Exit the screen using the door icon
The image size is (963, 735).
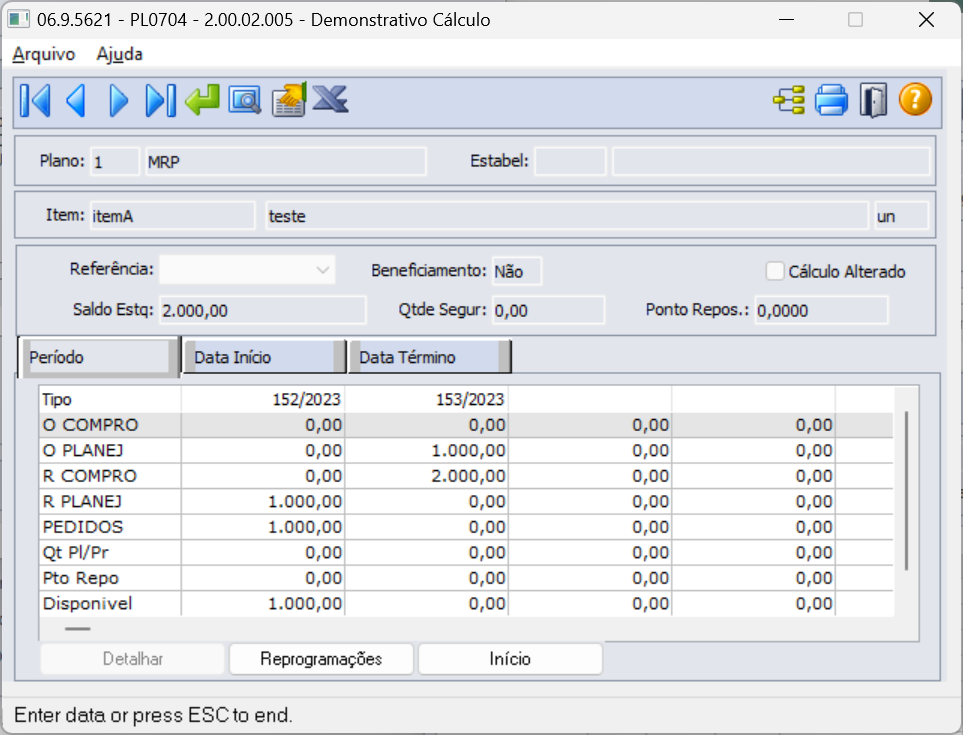873,100
